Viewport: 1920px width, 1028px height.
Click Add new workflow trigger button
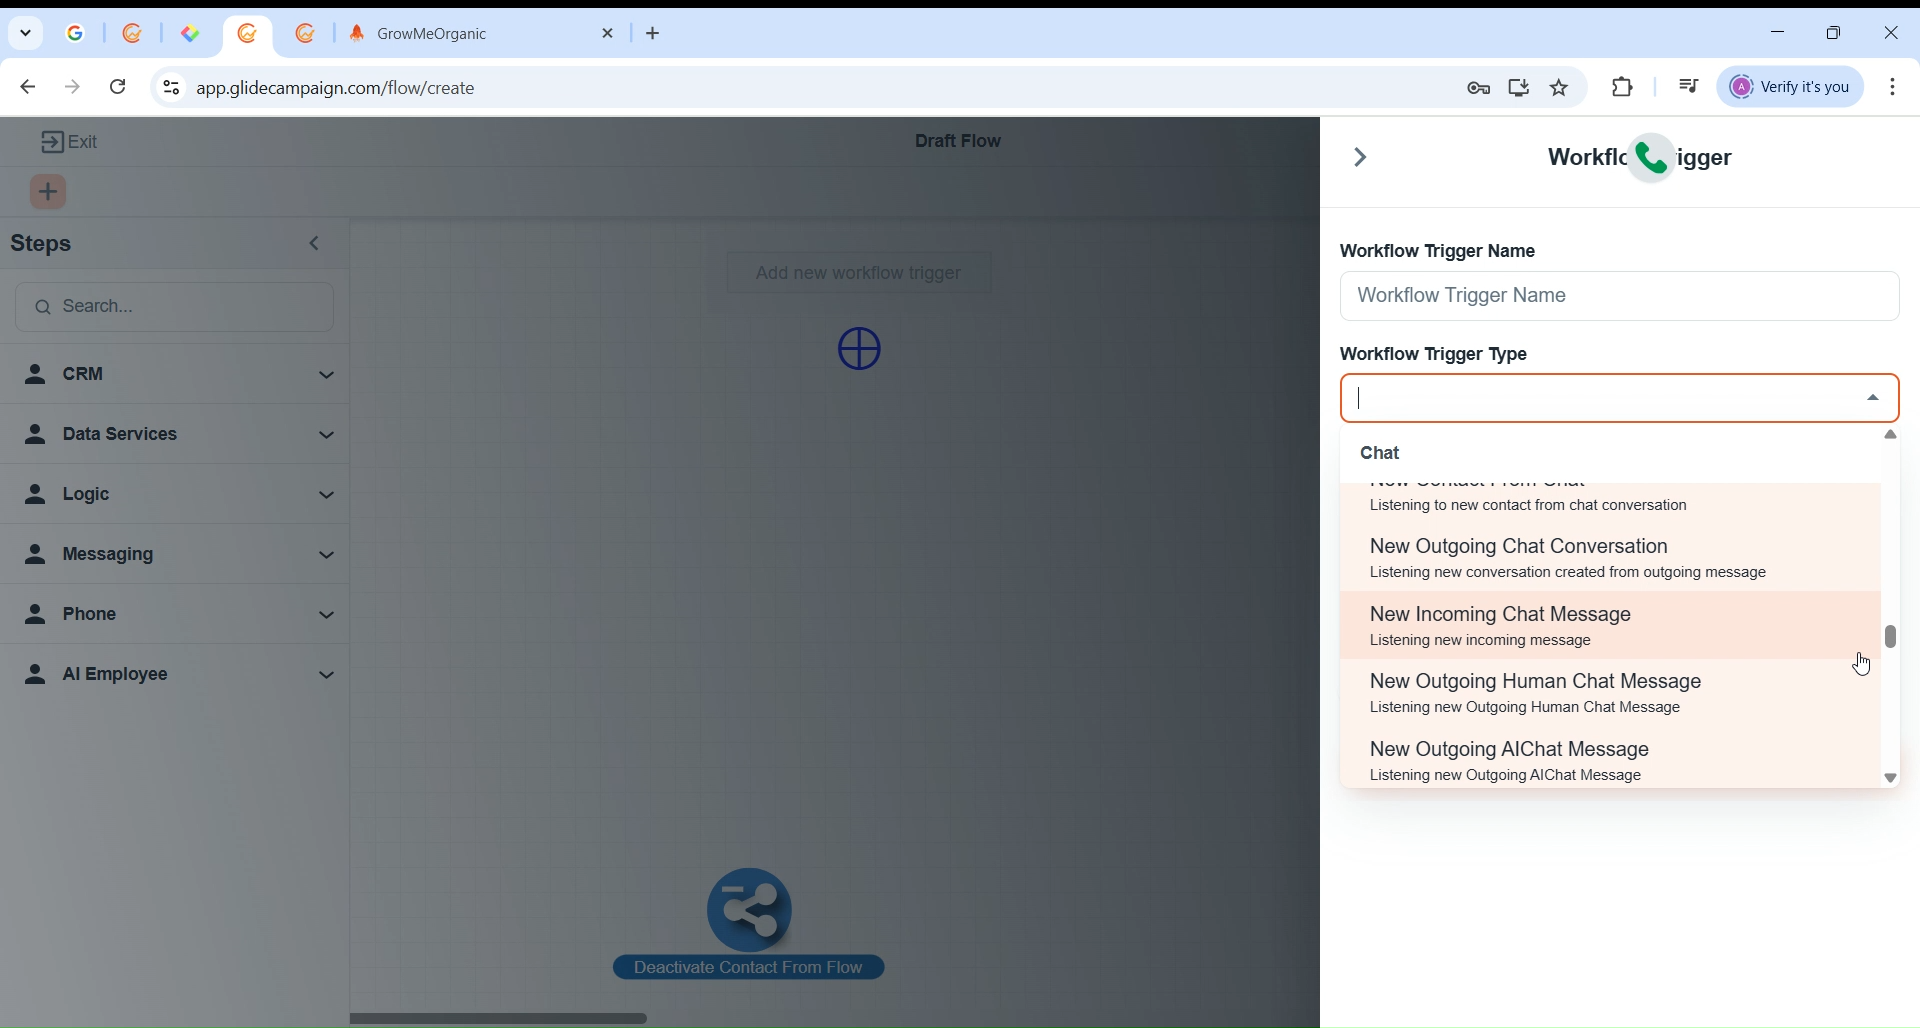(x=860, y=274)
